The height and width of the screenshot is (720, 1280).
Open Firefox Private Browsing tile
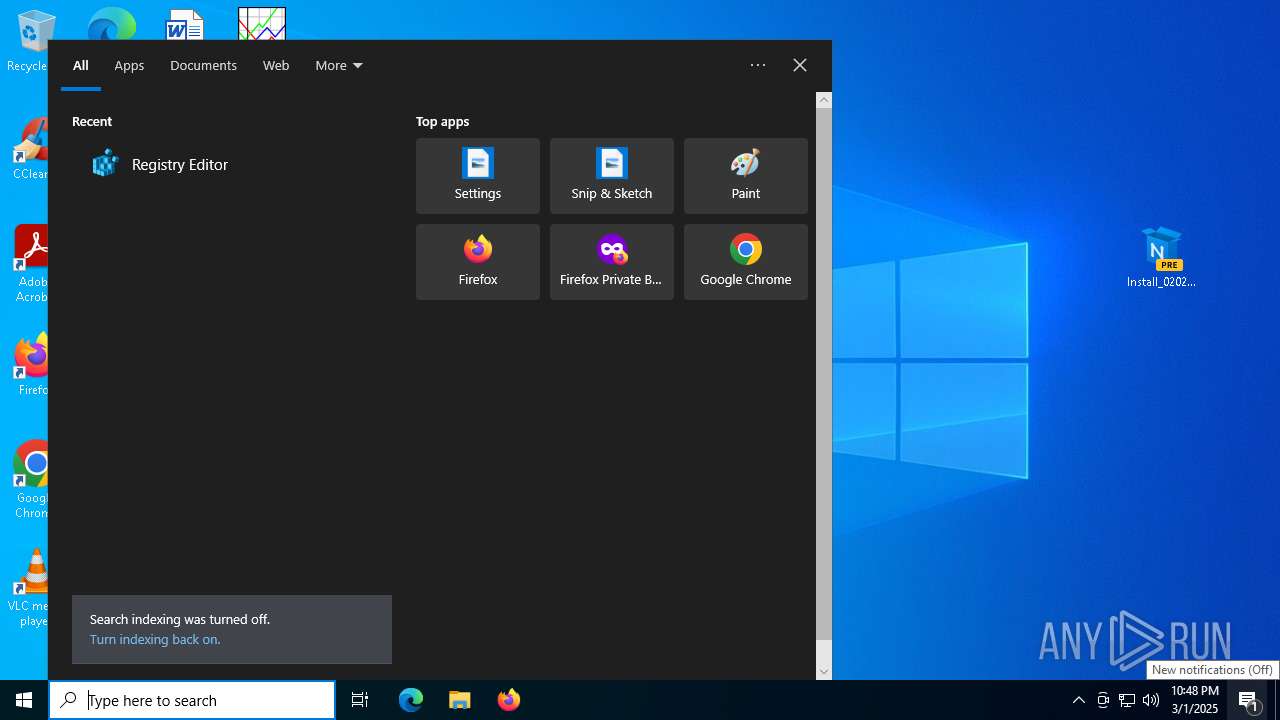point(612,262)
